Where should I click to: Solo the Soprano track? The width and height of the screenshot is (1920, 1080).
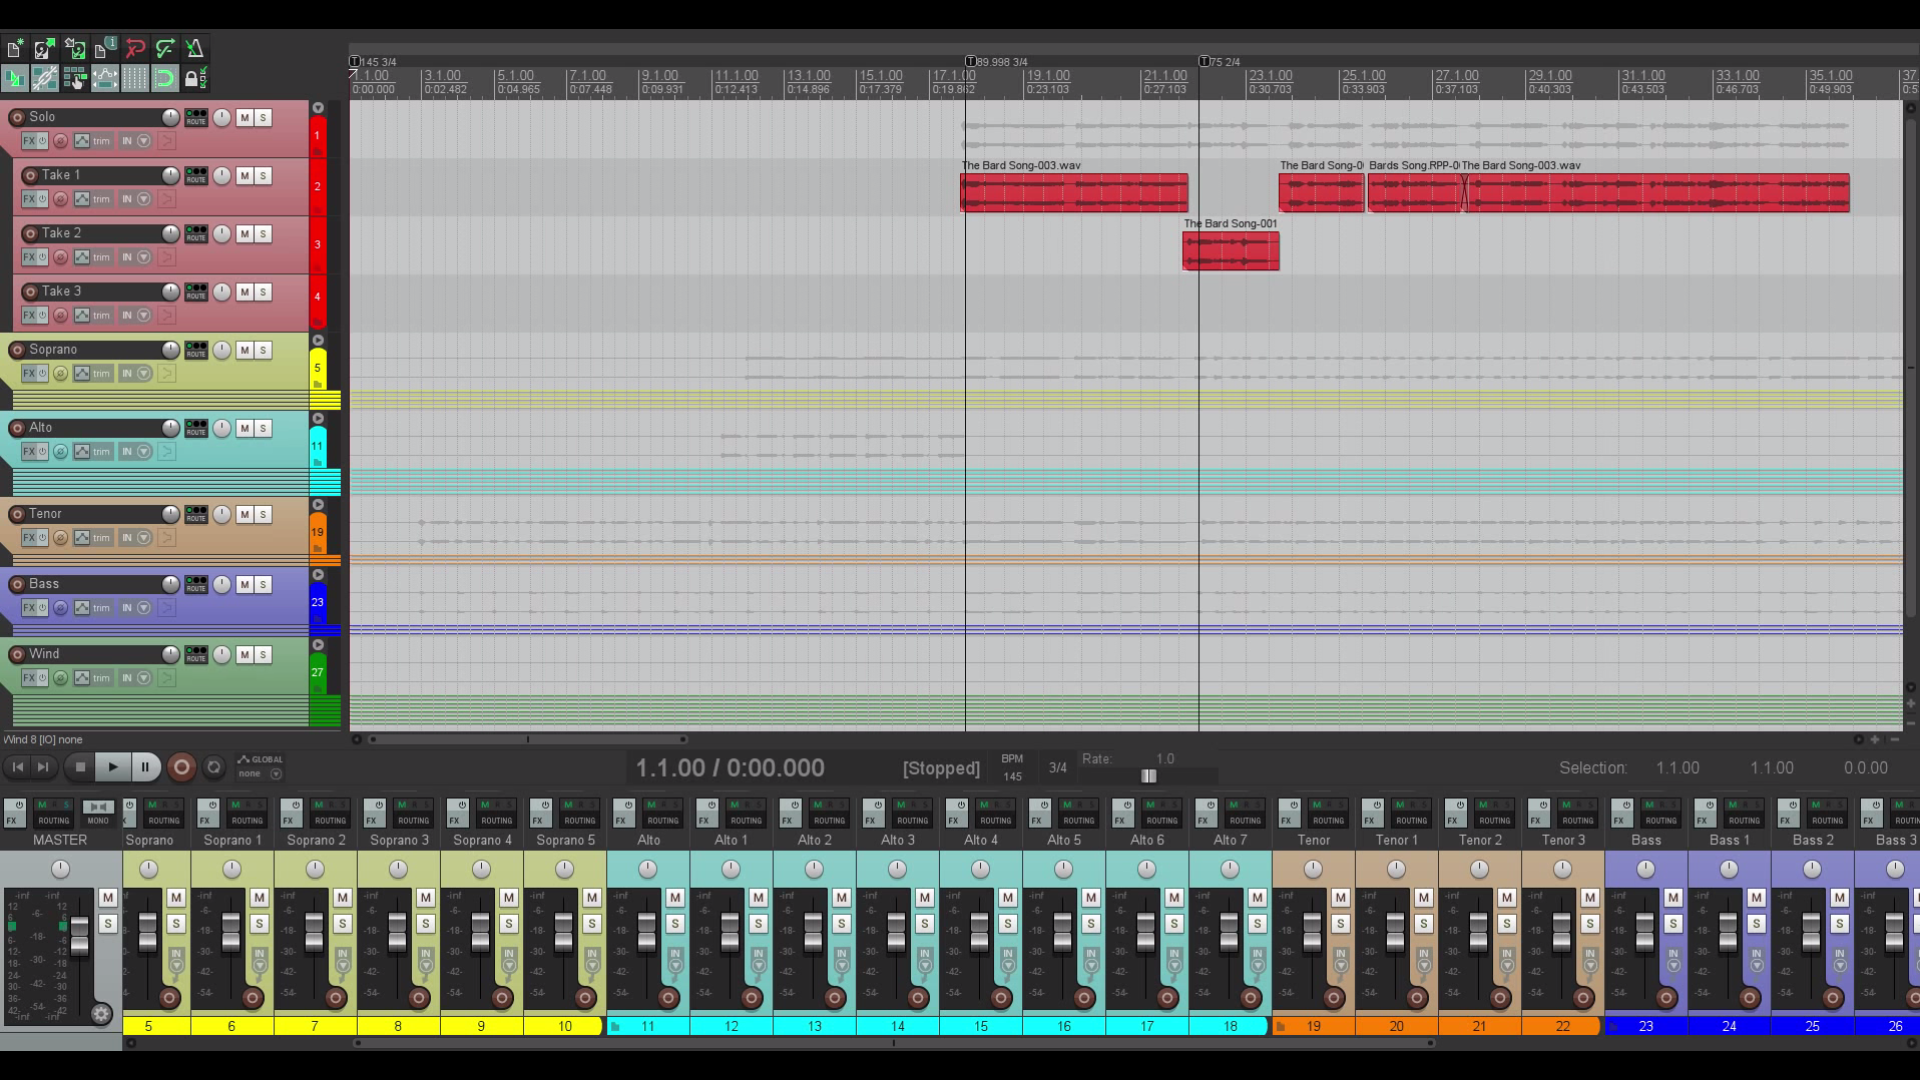click(x=263, y=350)
